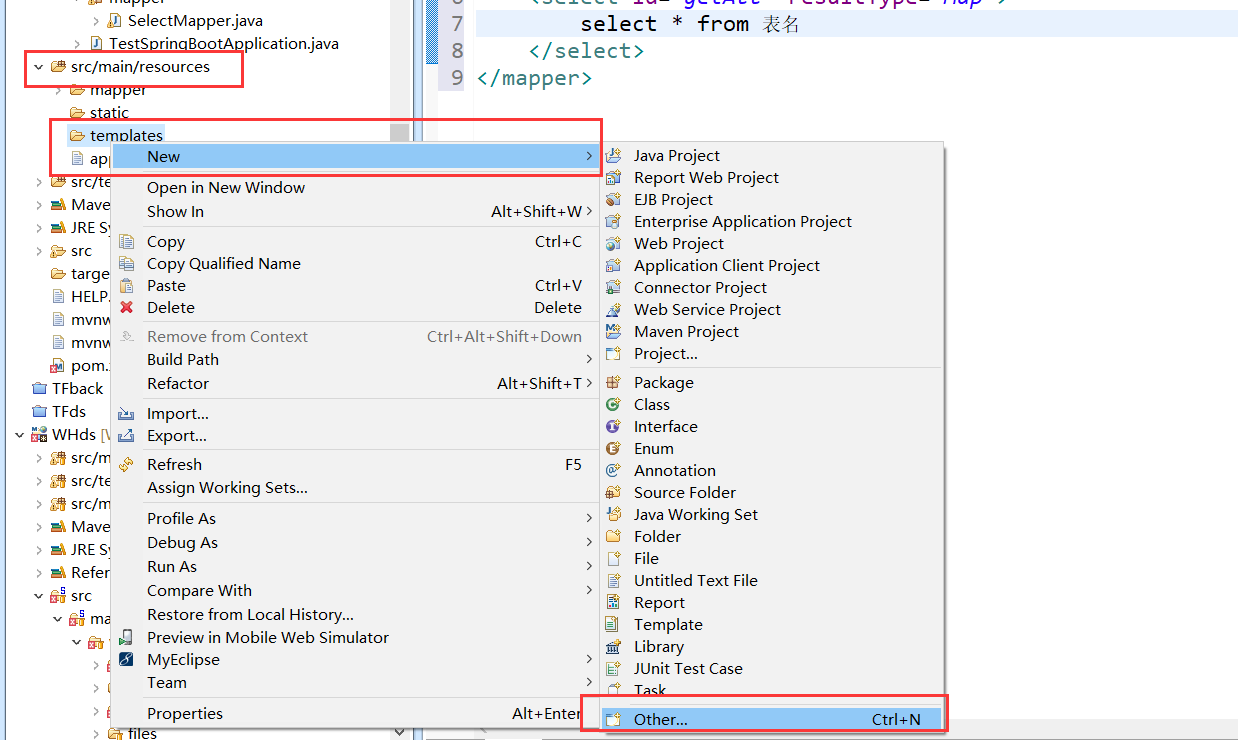Select Report entry in New submenu
The height and width of the screenshot is (740, 1238).
pos(659,602)
